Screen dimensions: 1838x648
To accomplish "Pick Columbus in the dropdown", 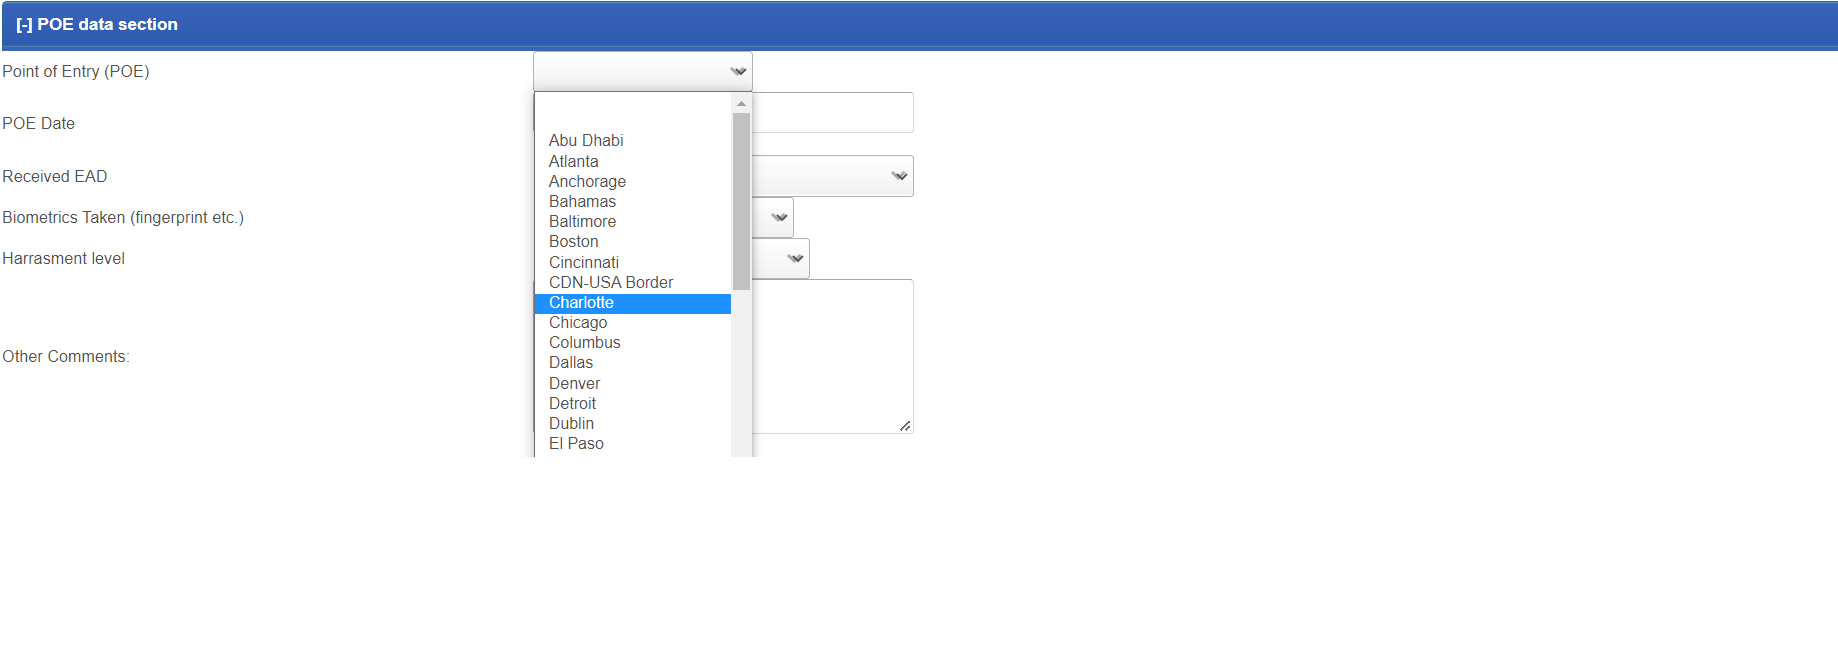I will [633, 342].
